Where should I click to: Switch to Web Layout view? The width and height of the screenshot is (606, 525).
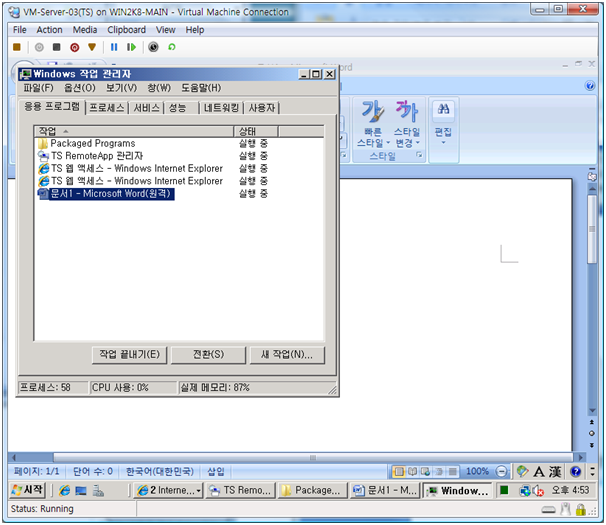tap(426, 472)
